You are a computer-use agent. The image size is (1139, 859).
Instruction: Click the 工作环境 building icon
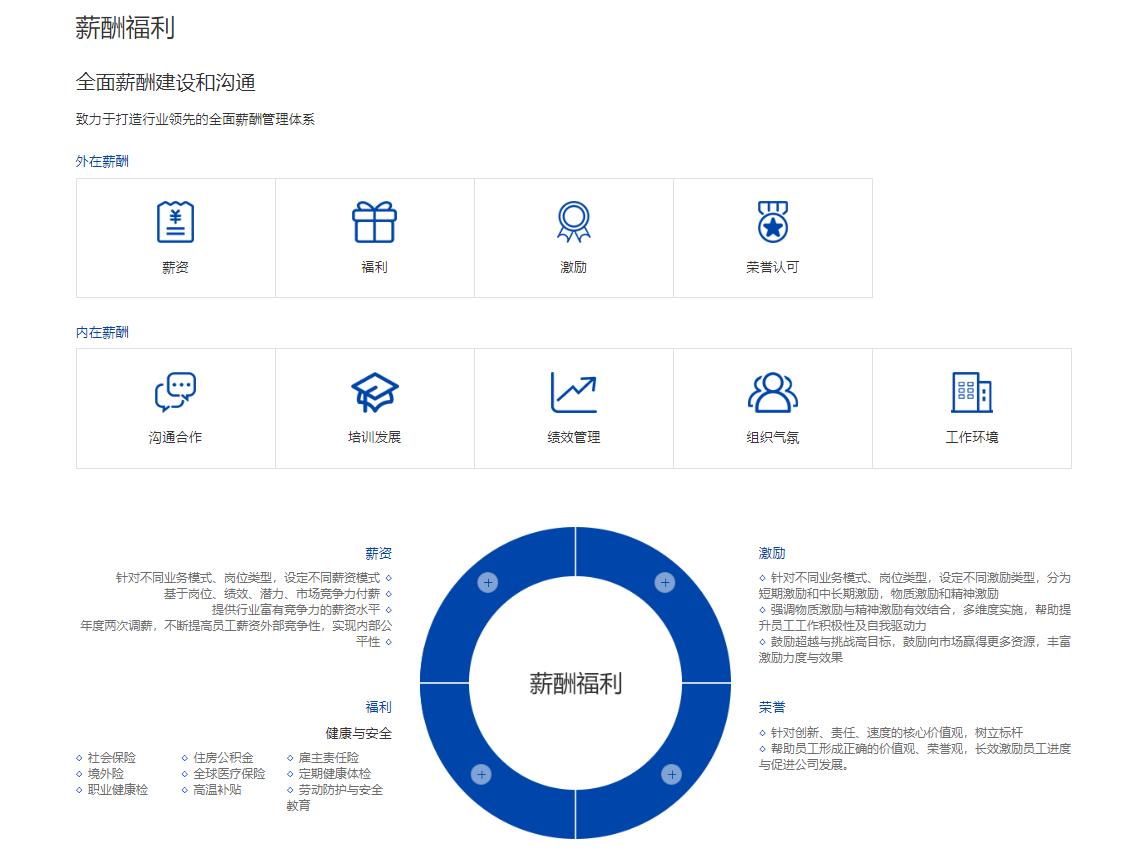971,392
